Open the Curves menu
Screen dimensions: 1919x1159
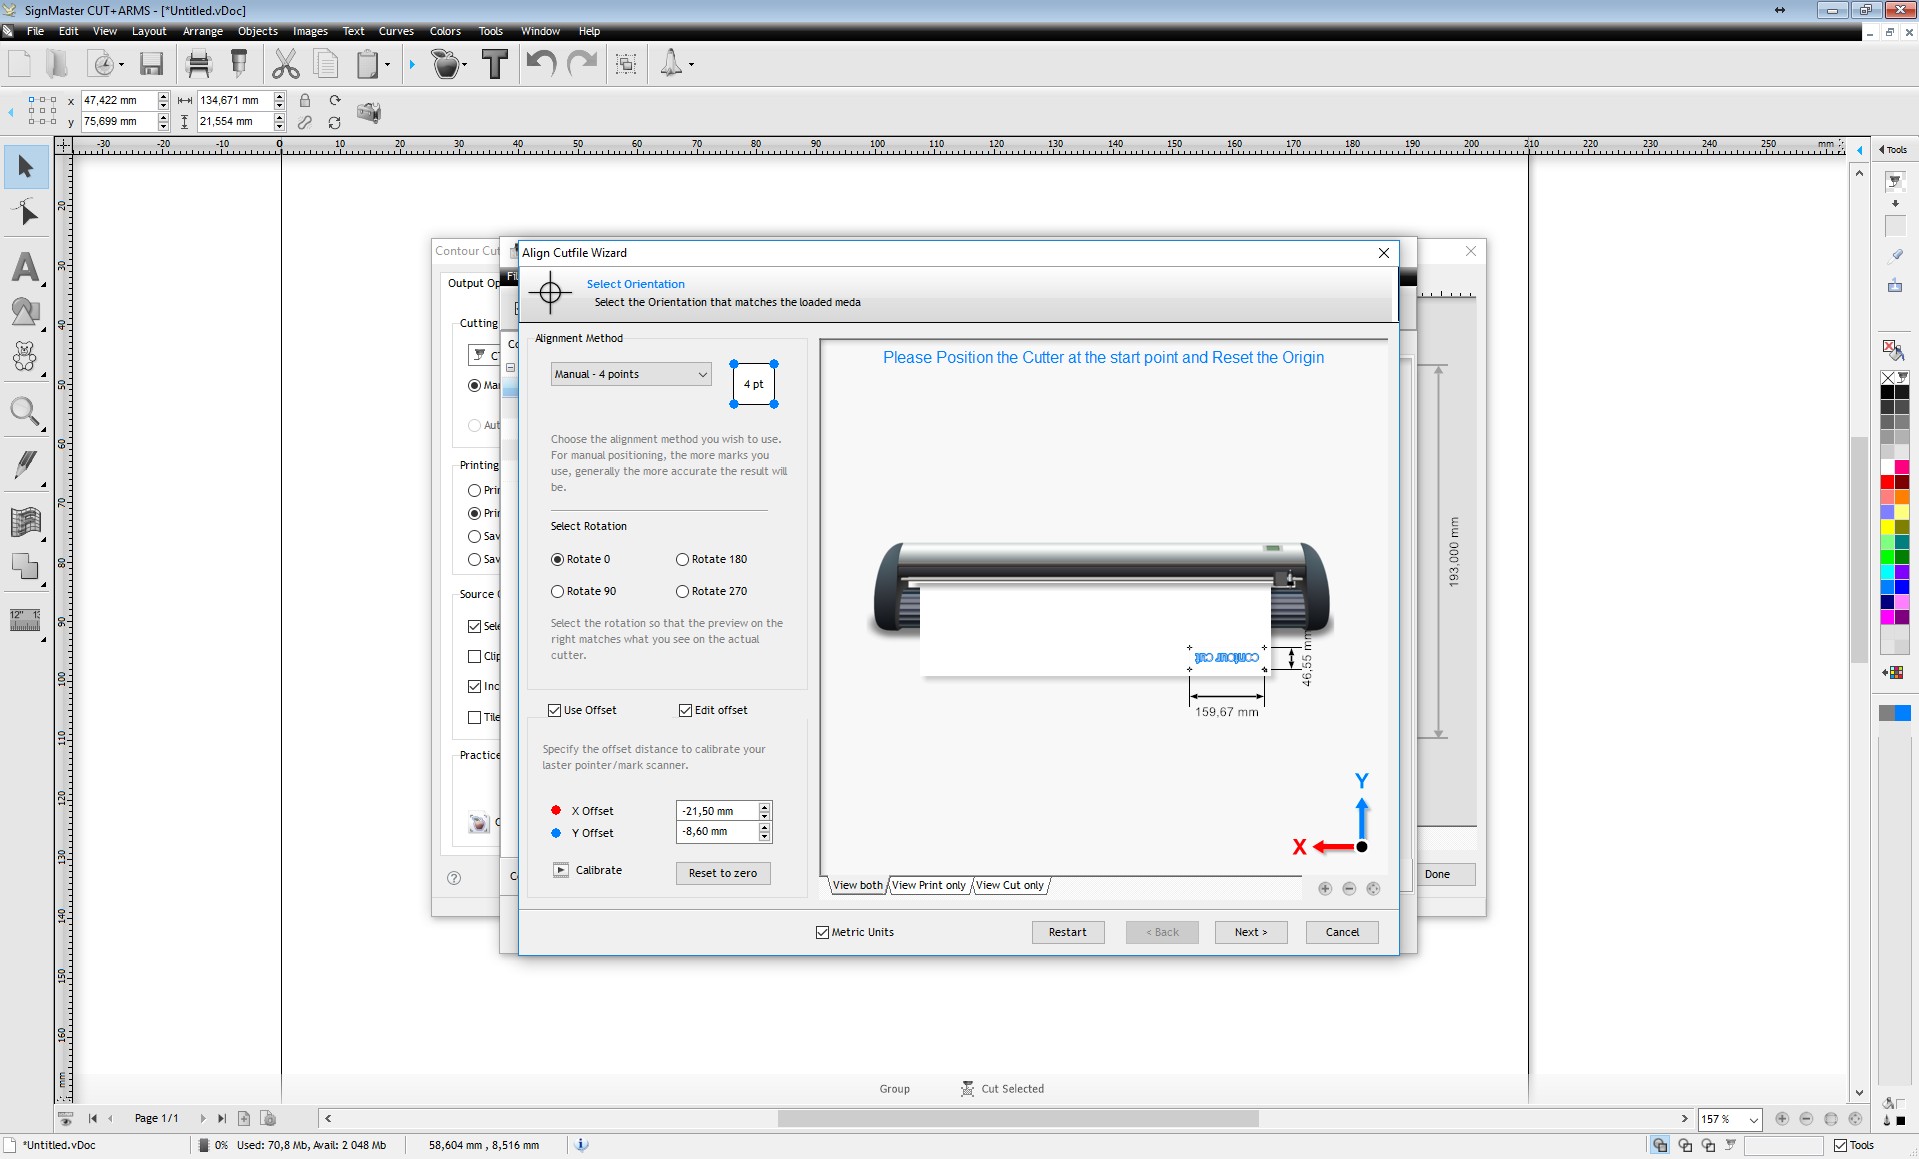(x=396, y=31)
